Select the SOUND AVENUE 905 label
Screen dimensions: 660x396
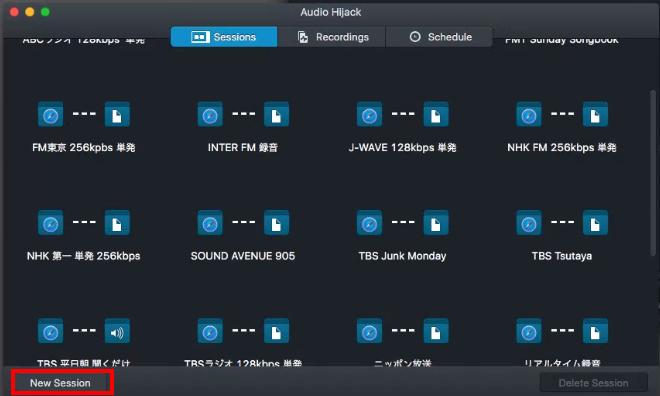coord(243,256)
